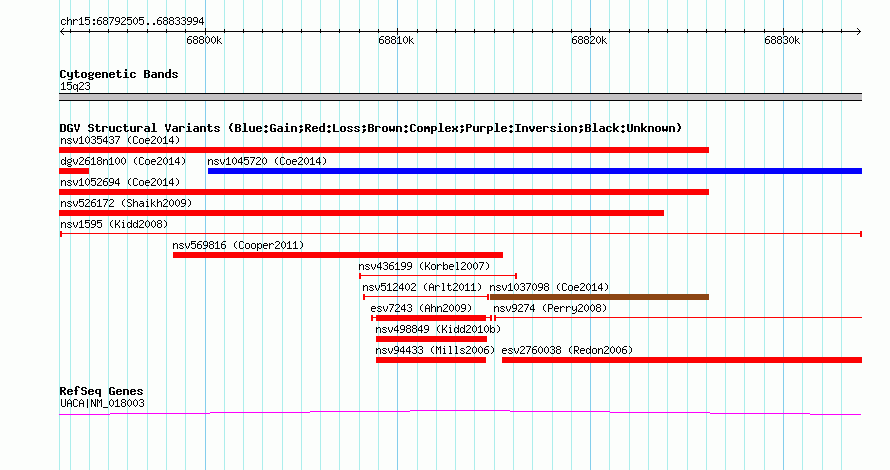Click the red bar under esv2760038
The height and width of the screenshot is (470, 890).
click(x=682, y=360)
